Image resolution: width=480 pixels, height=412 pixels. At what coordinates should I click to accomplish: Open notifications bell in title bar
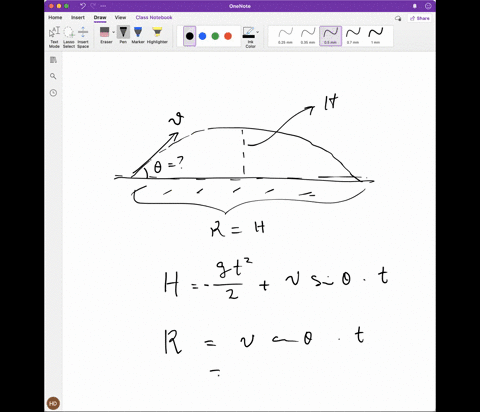415,6
